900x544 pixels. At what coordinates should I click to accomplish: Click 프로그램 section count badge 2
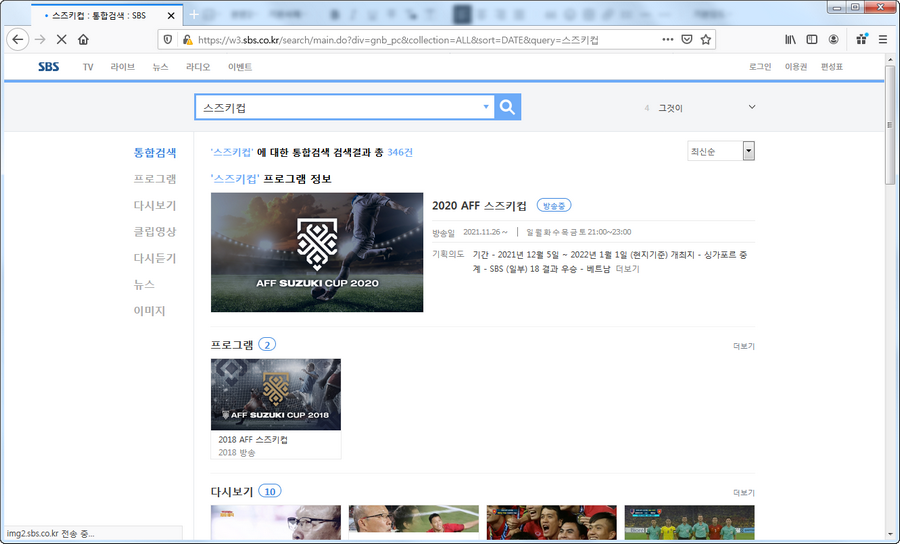[x=267, y=344]
